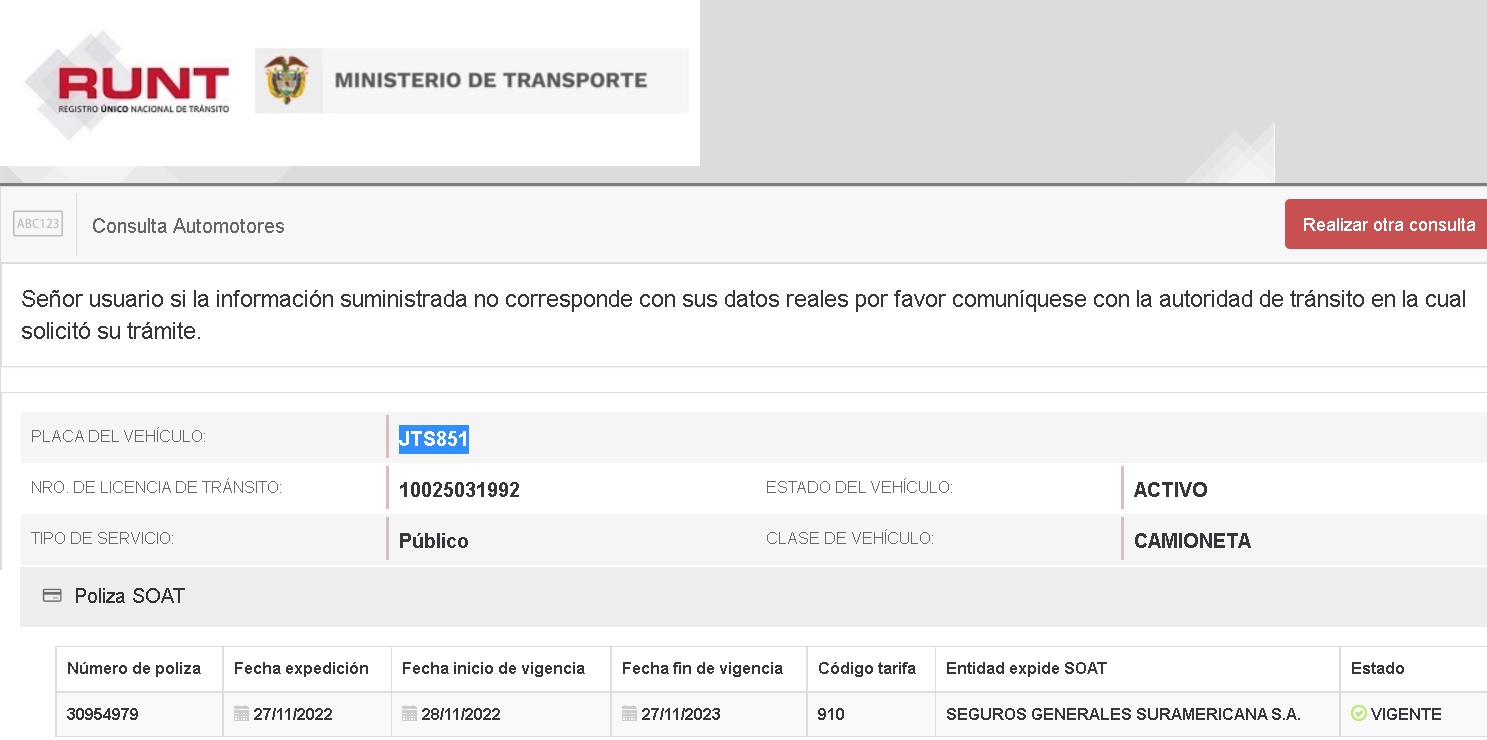The width and height of the screenshot is (1487, 740).
Task: Sort by Número de poliza column header
Action: [x=134, y=668]
